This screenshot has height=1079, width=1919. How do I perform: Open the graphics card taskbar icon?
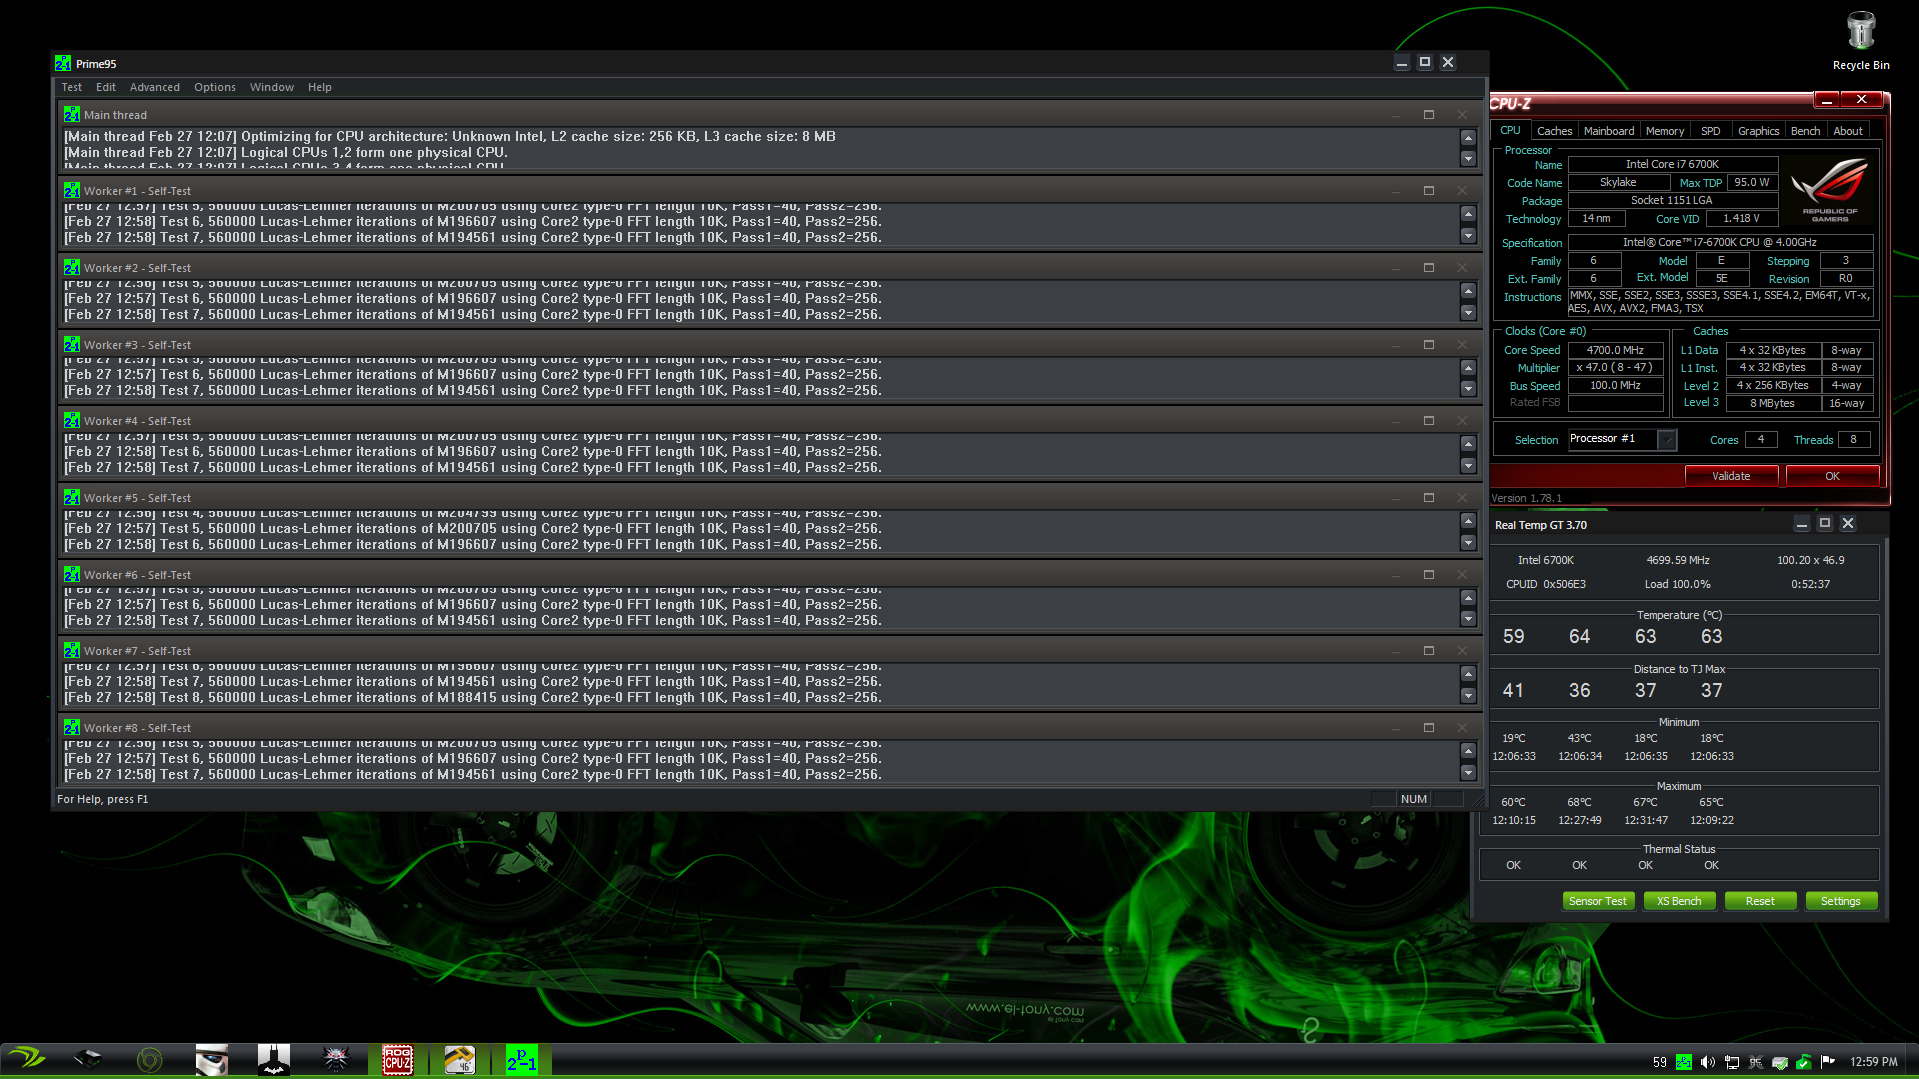coord(88,1060)
